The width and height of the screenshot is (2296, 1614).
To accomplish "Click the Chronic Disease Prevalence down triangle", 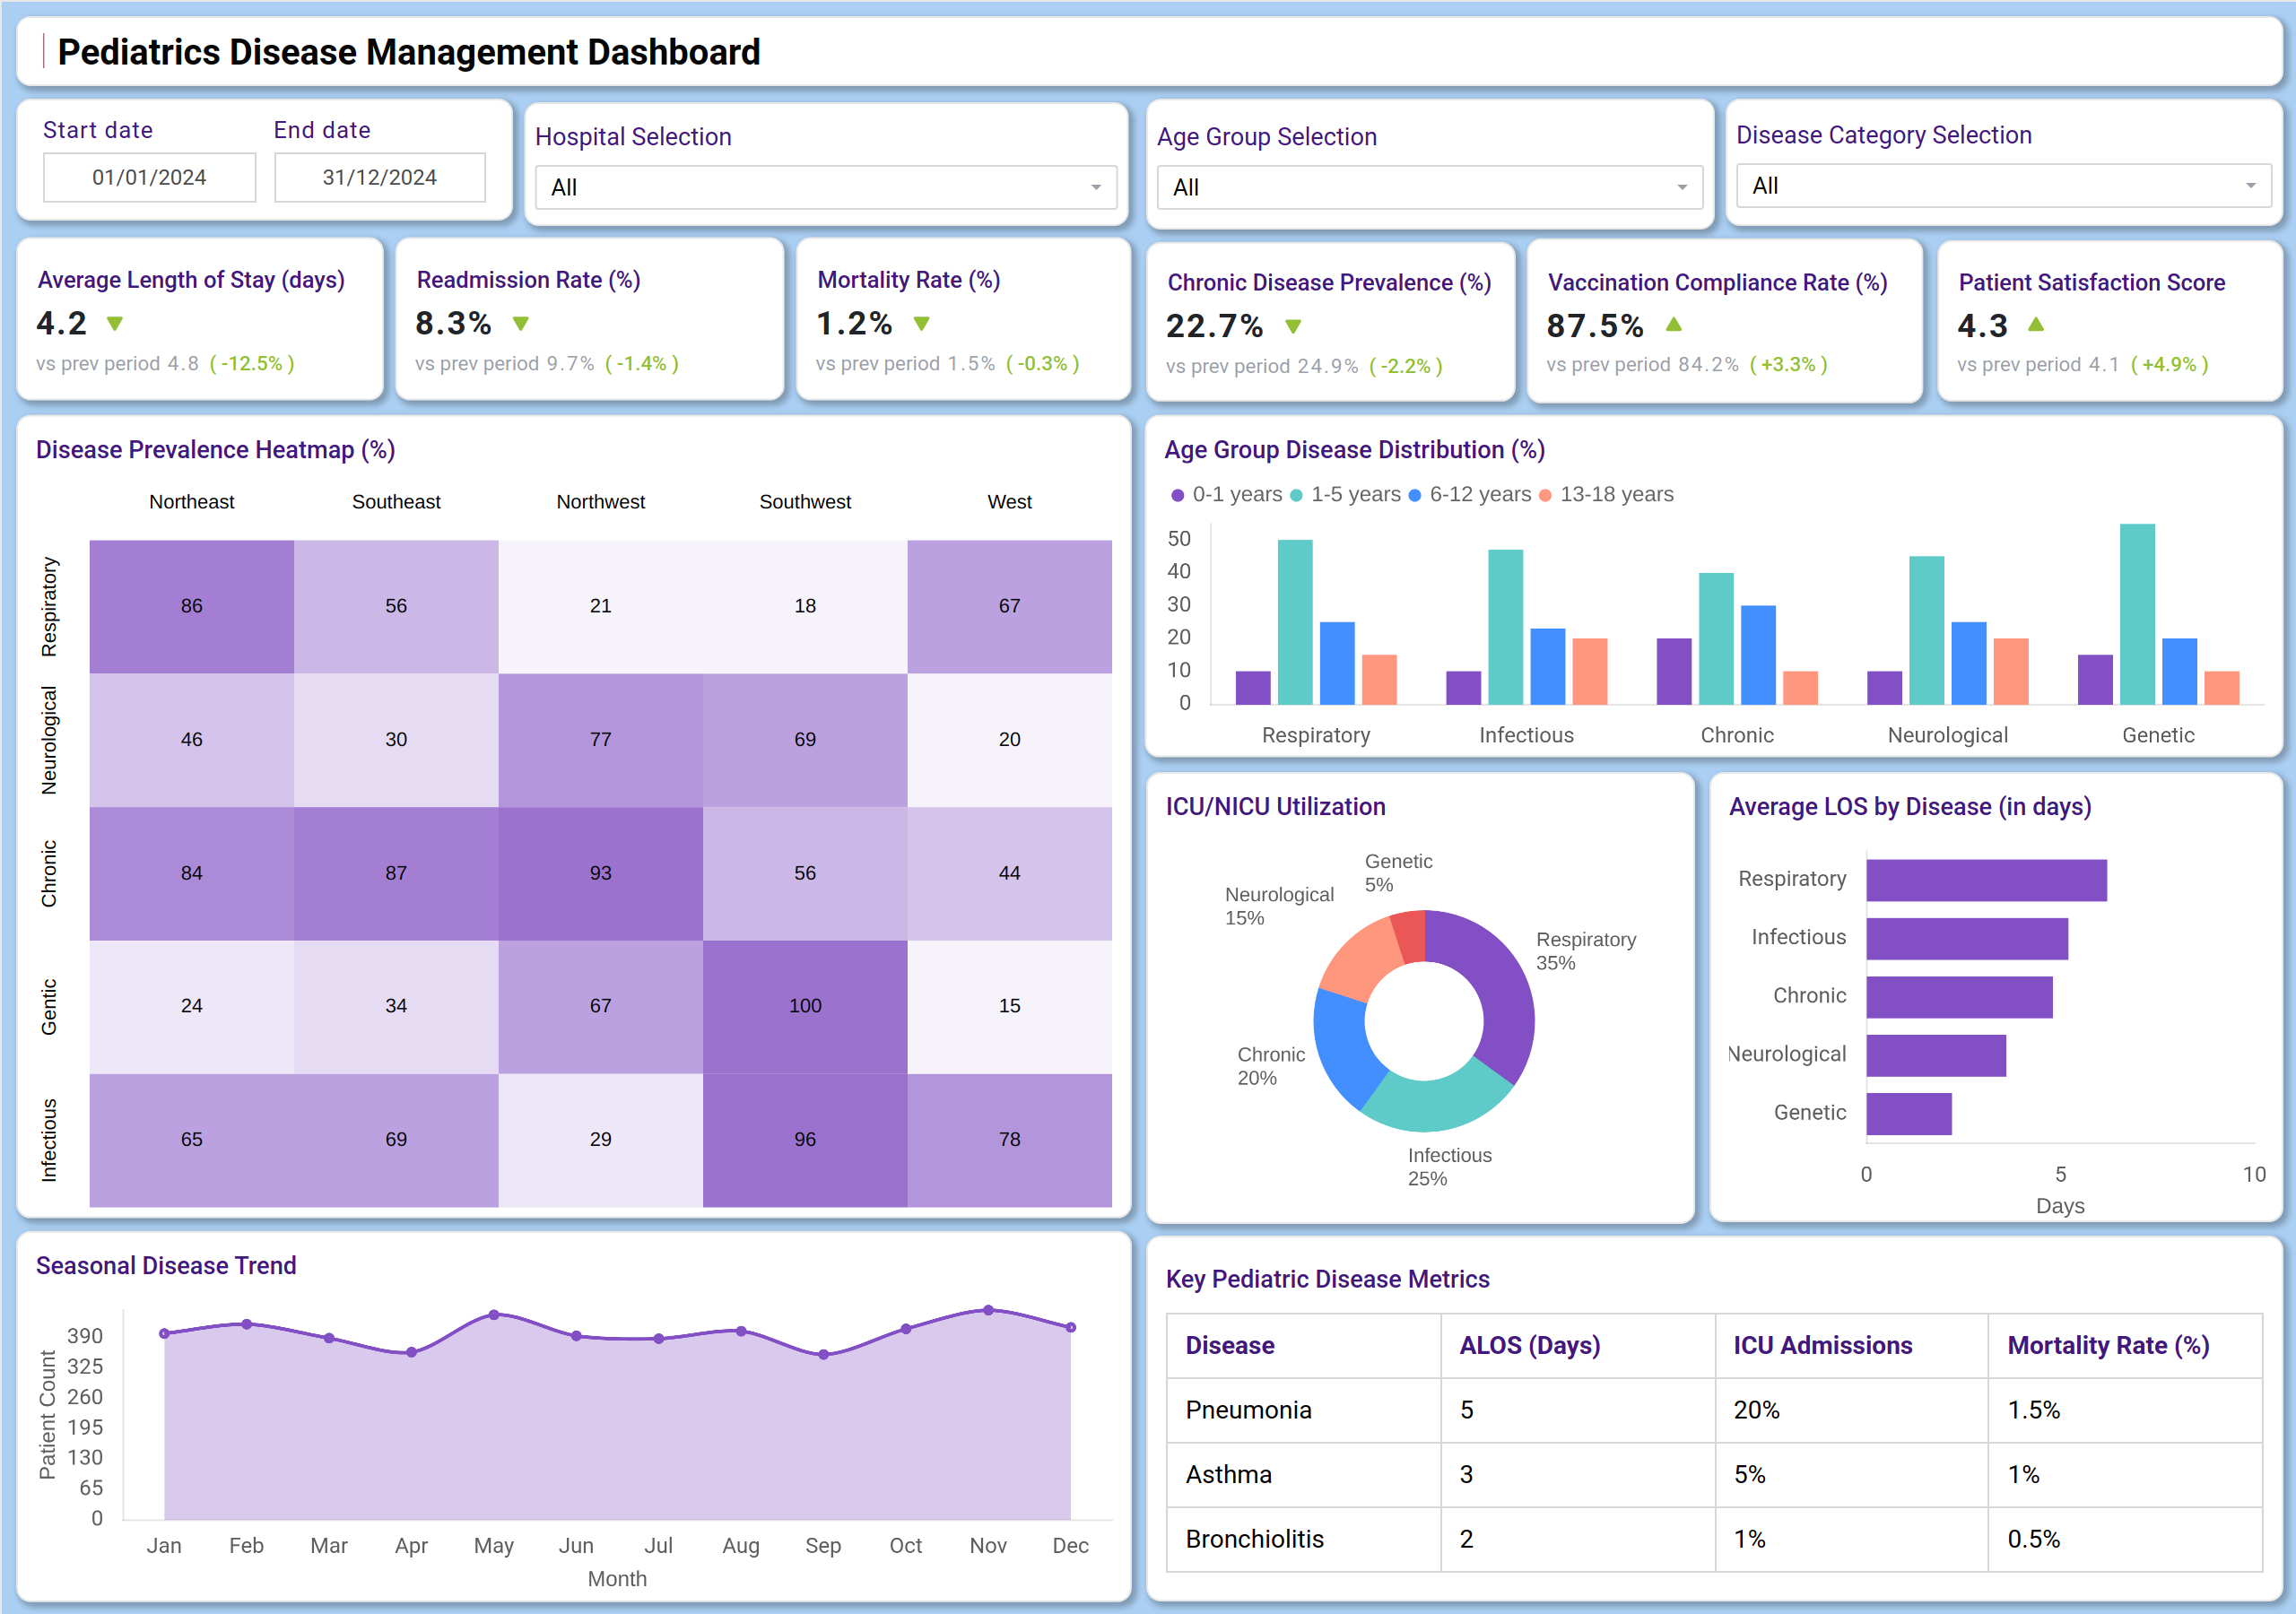I will (x=1293, y=327).
